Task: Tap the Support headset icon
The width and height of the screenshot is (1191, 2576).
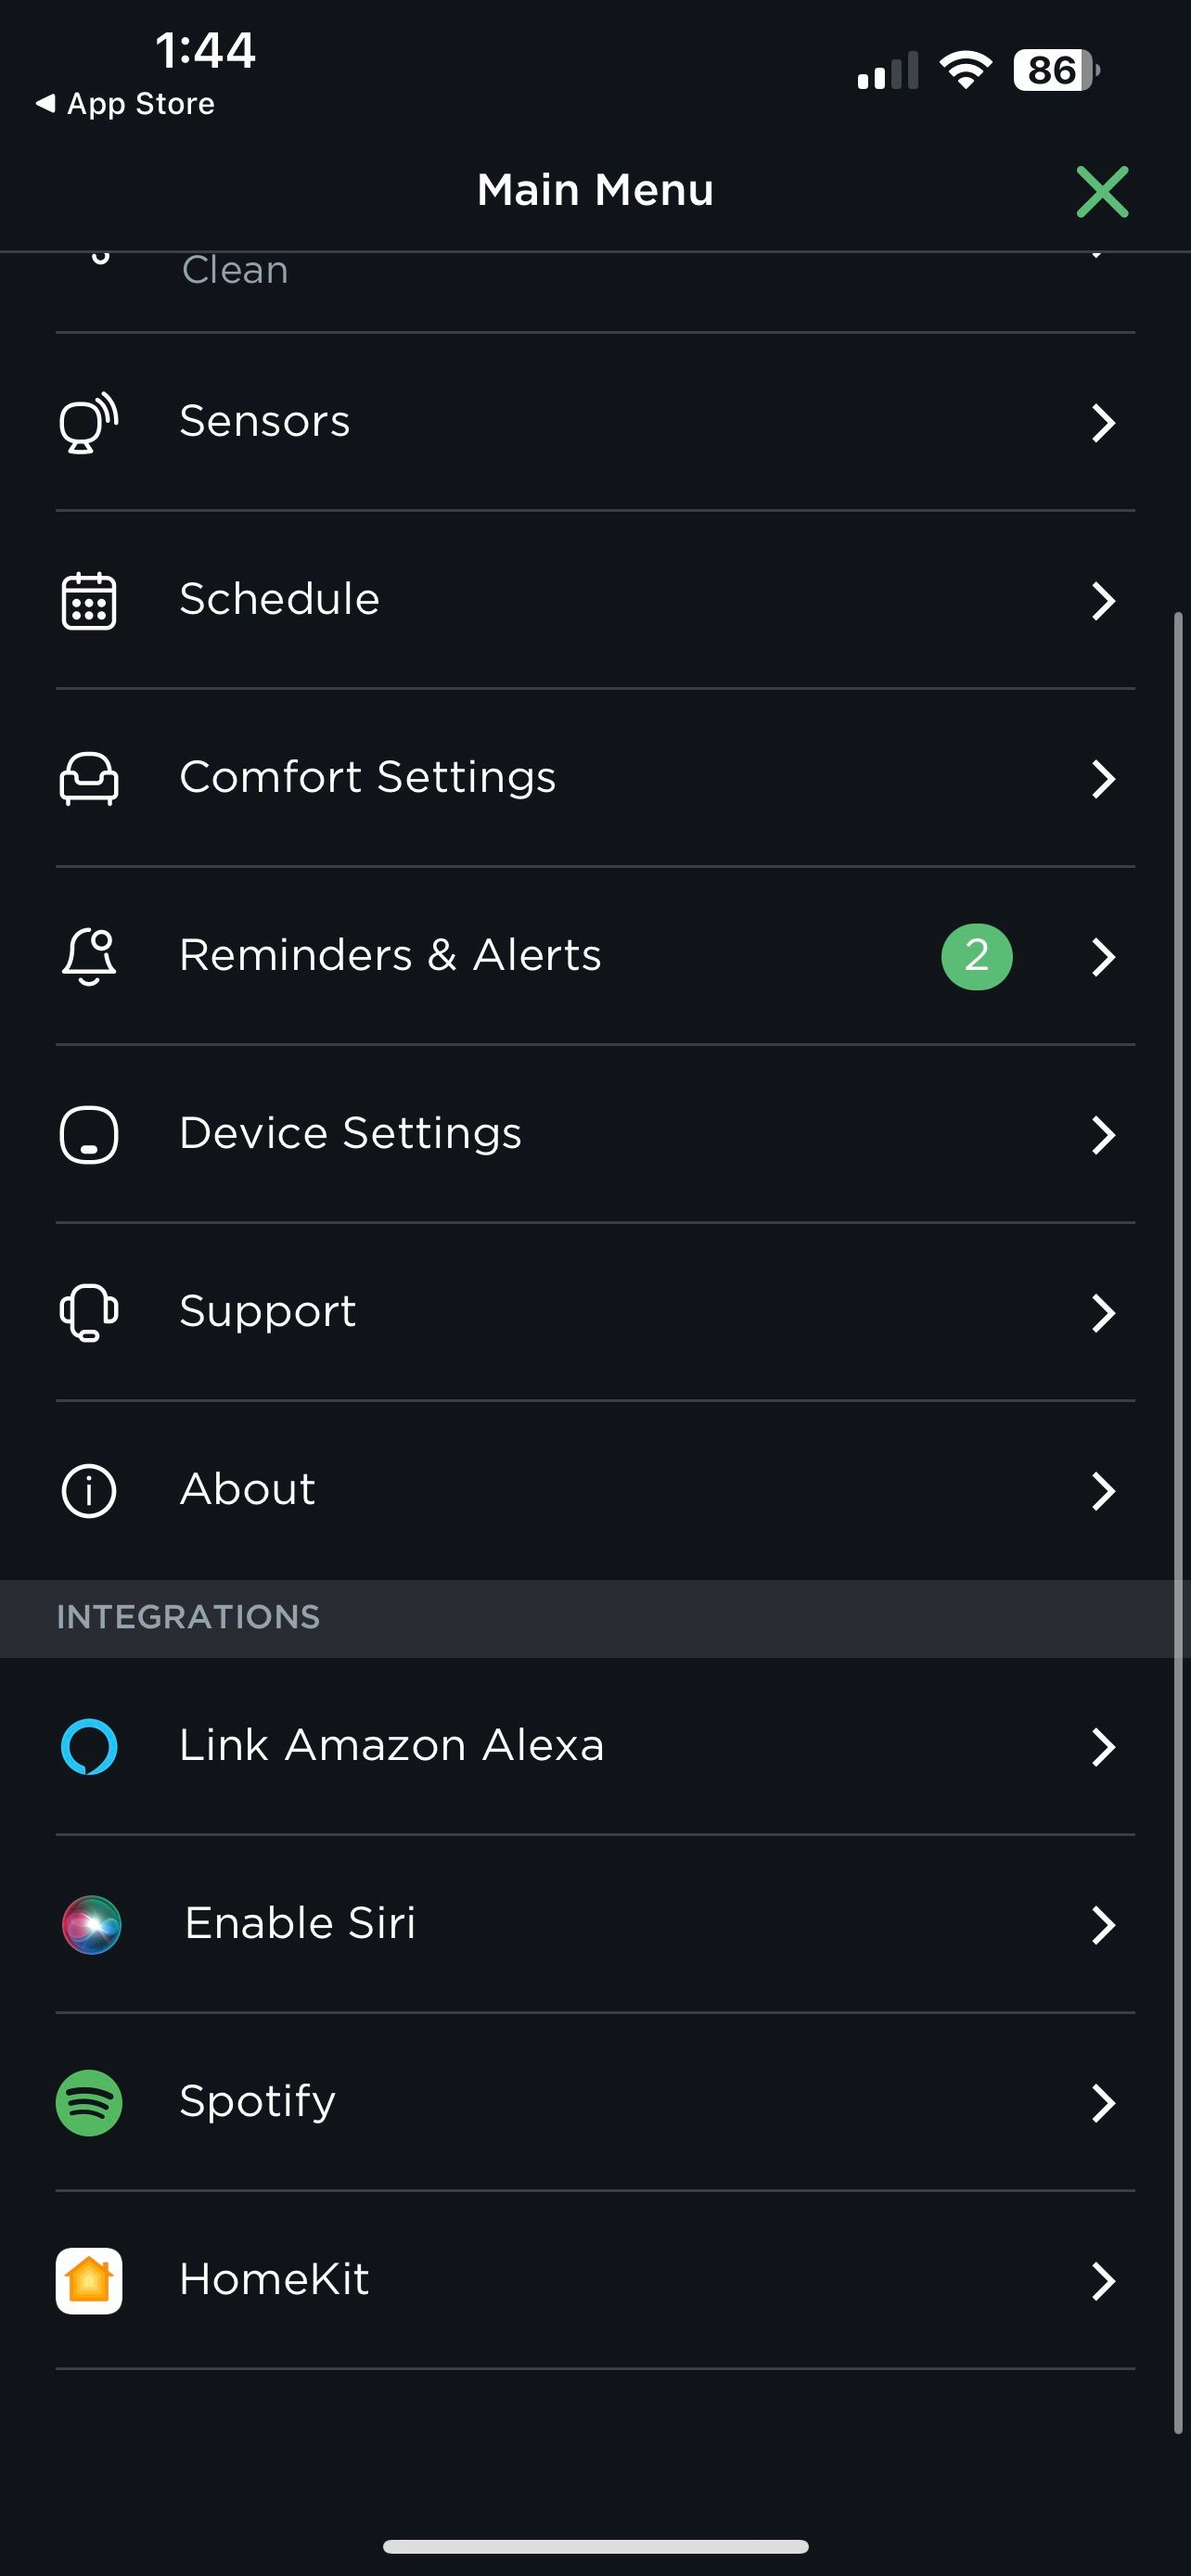Action: [x=88, y=1313]
